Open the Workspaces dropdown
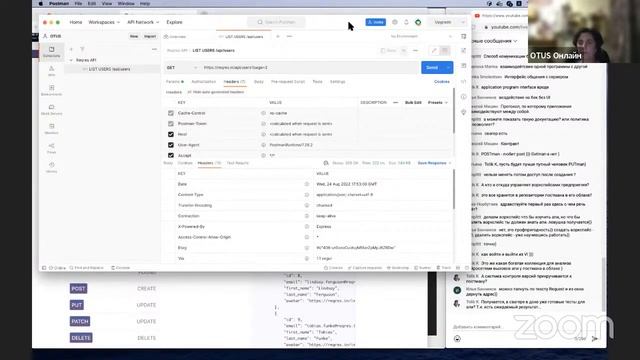 pos(104,22)
